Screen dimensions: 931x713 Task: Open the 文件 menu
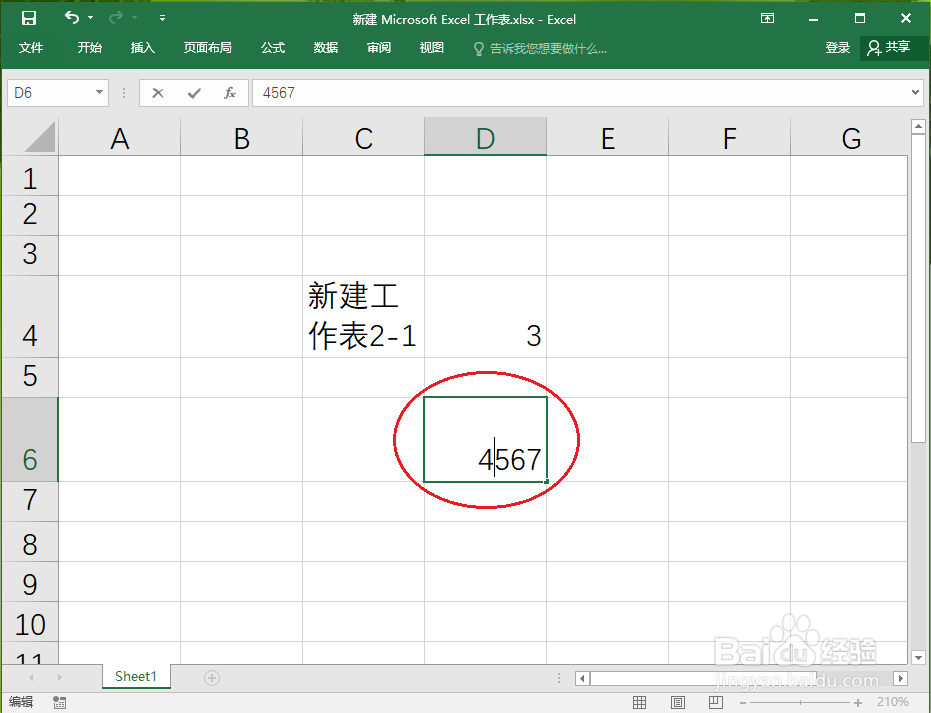pos(30,47)
